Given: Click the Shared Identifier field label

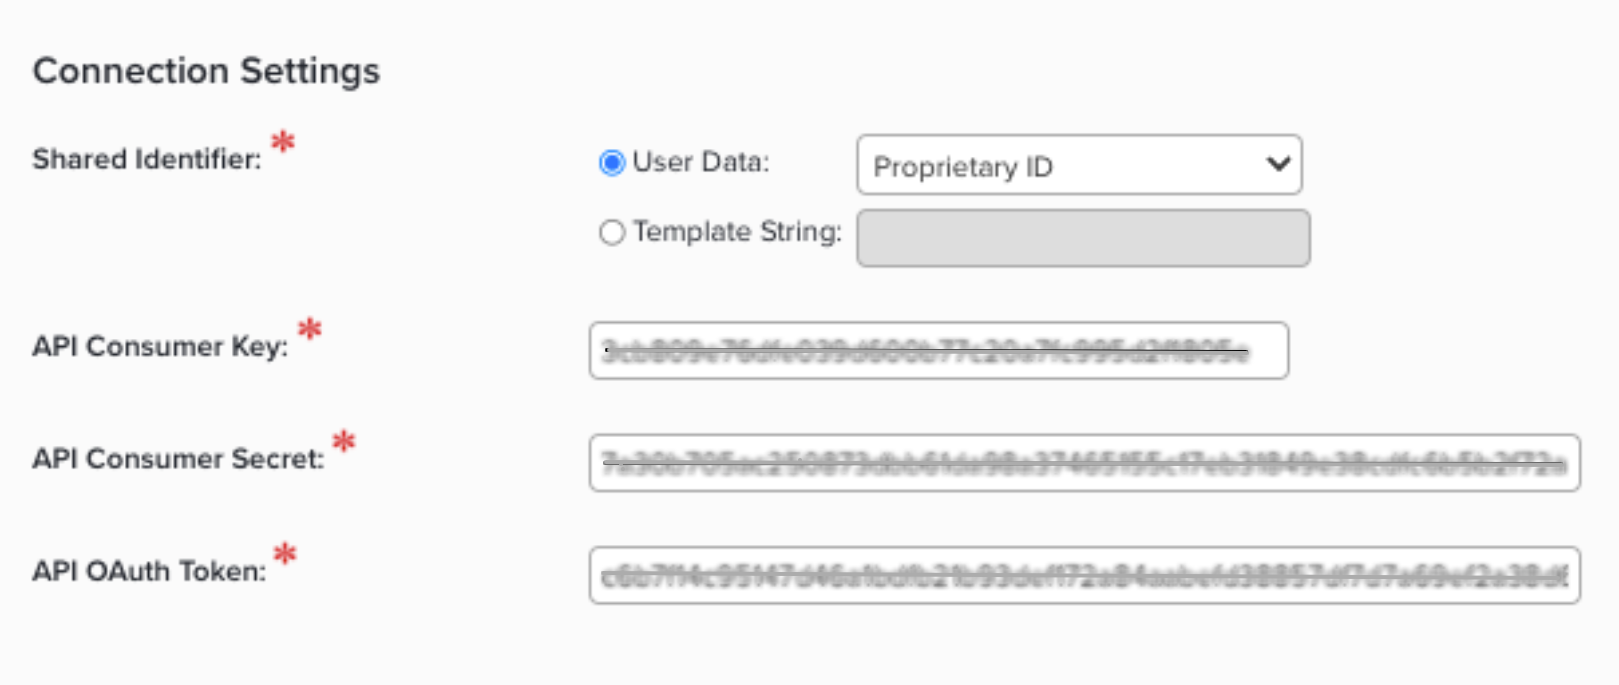Looking at the screenshot, I should pos(147,159).
